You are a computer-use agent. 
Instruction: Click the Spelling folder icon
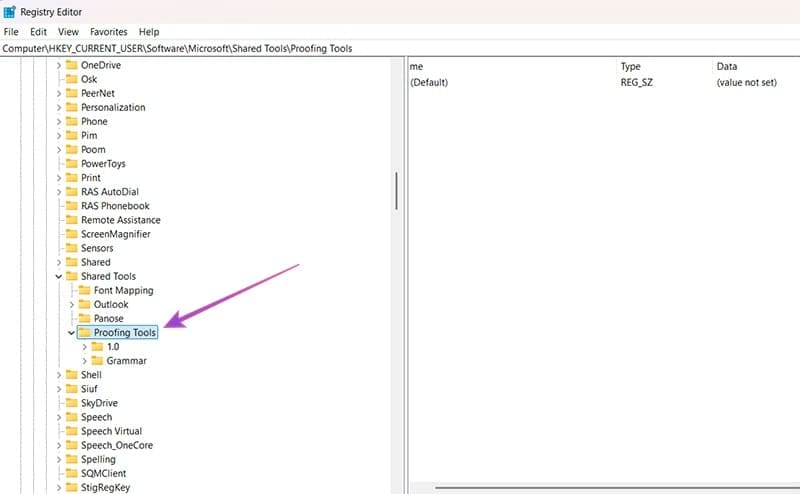(x=71, y=459)
